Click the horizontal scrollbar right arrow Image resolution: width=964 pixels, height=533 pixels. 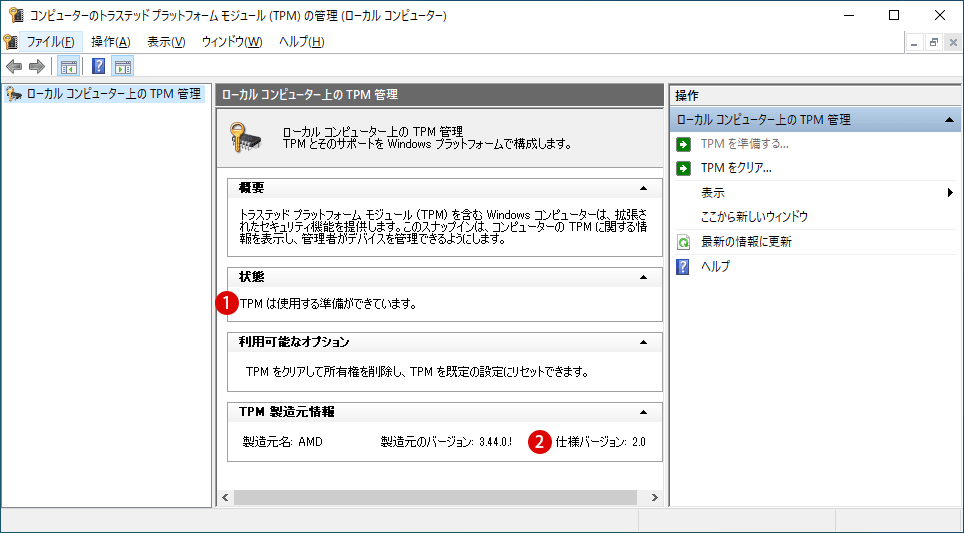(654, 497)
